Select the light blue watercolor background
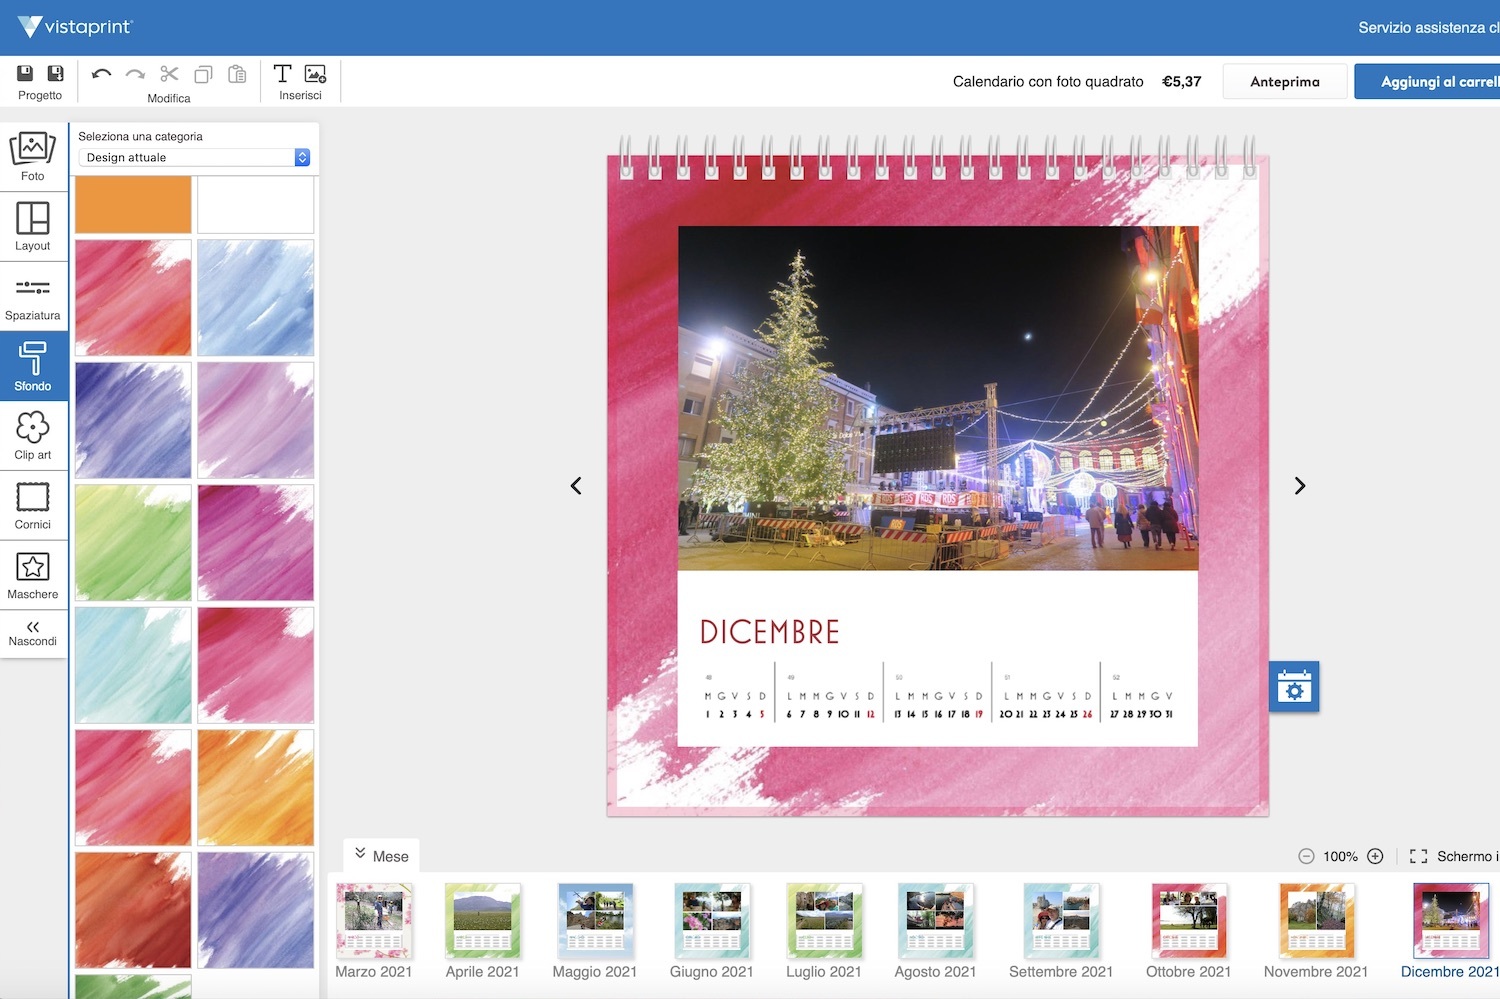The height and width of the screenshot is (999, 1500). (x=256, y=298)
